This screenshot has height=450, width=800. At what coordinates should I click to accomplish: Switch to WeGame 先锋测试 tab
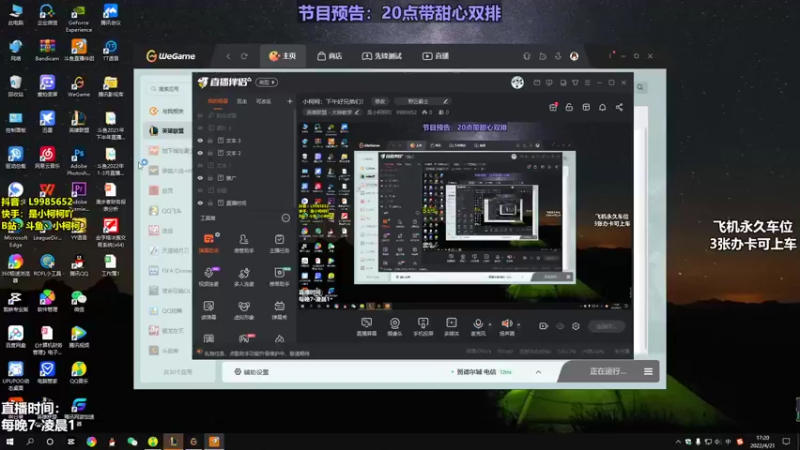tap(382, 56)
